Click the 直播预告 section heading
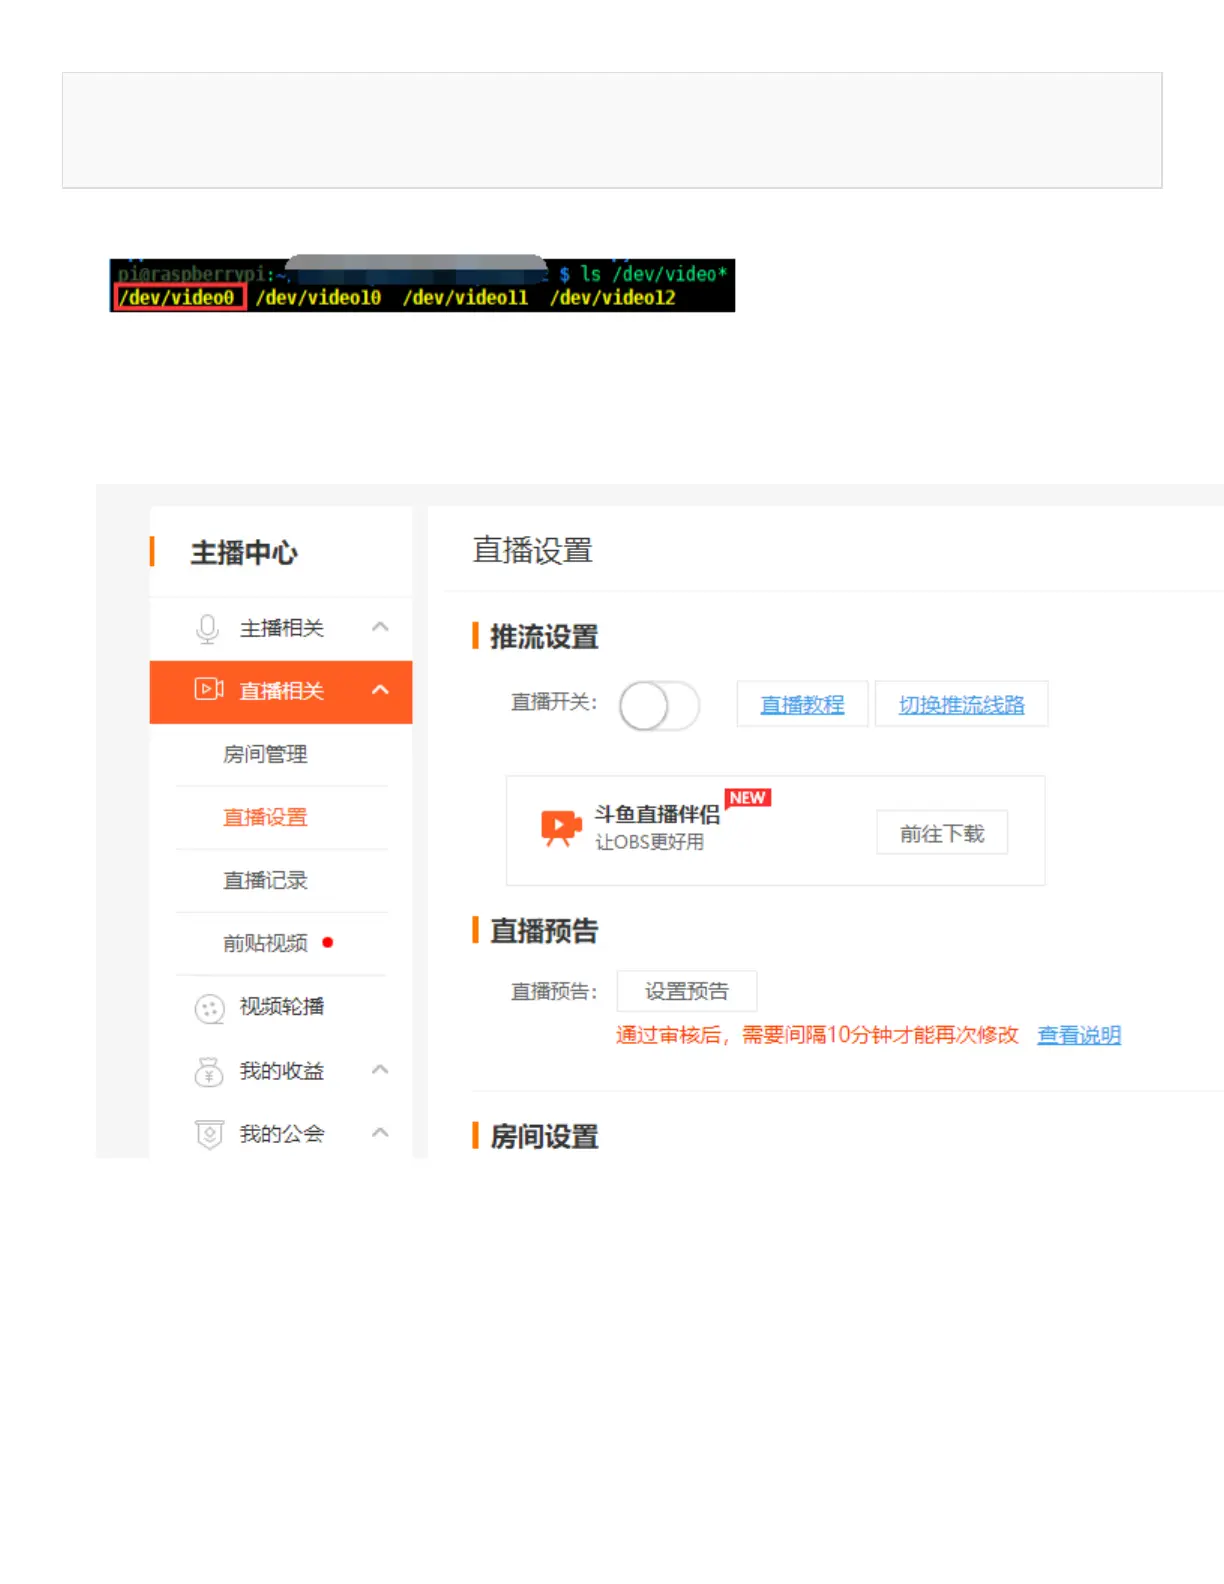The image size is (1224, 1584). click(544, 931)
